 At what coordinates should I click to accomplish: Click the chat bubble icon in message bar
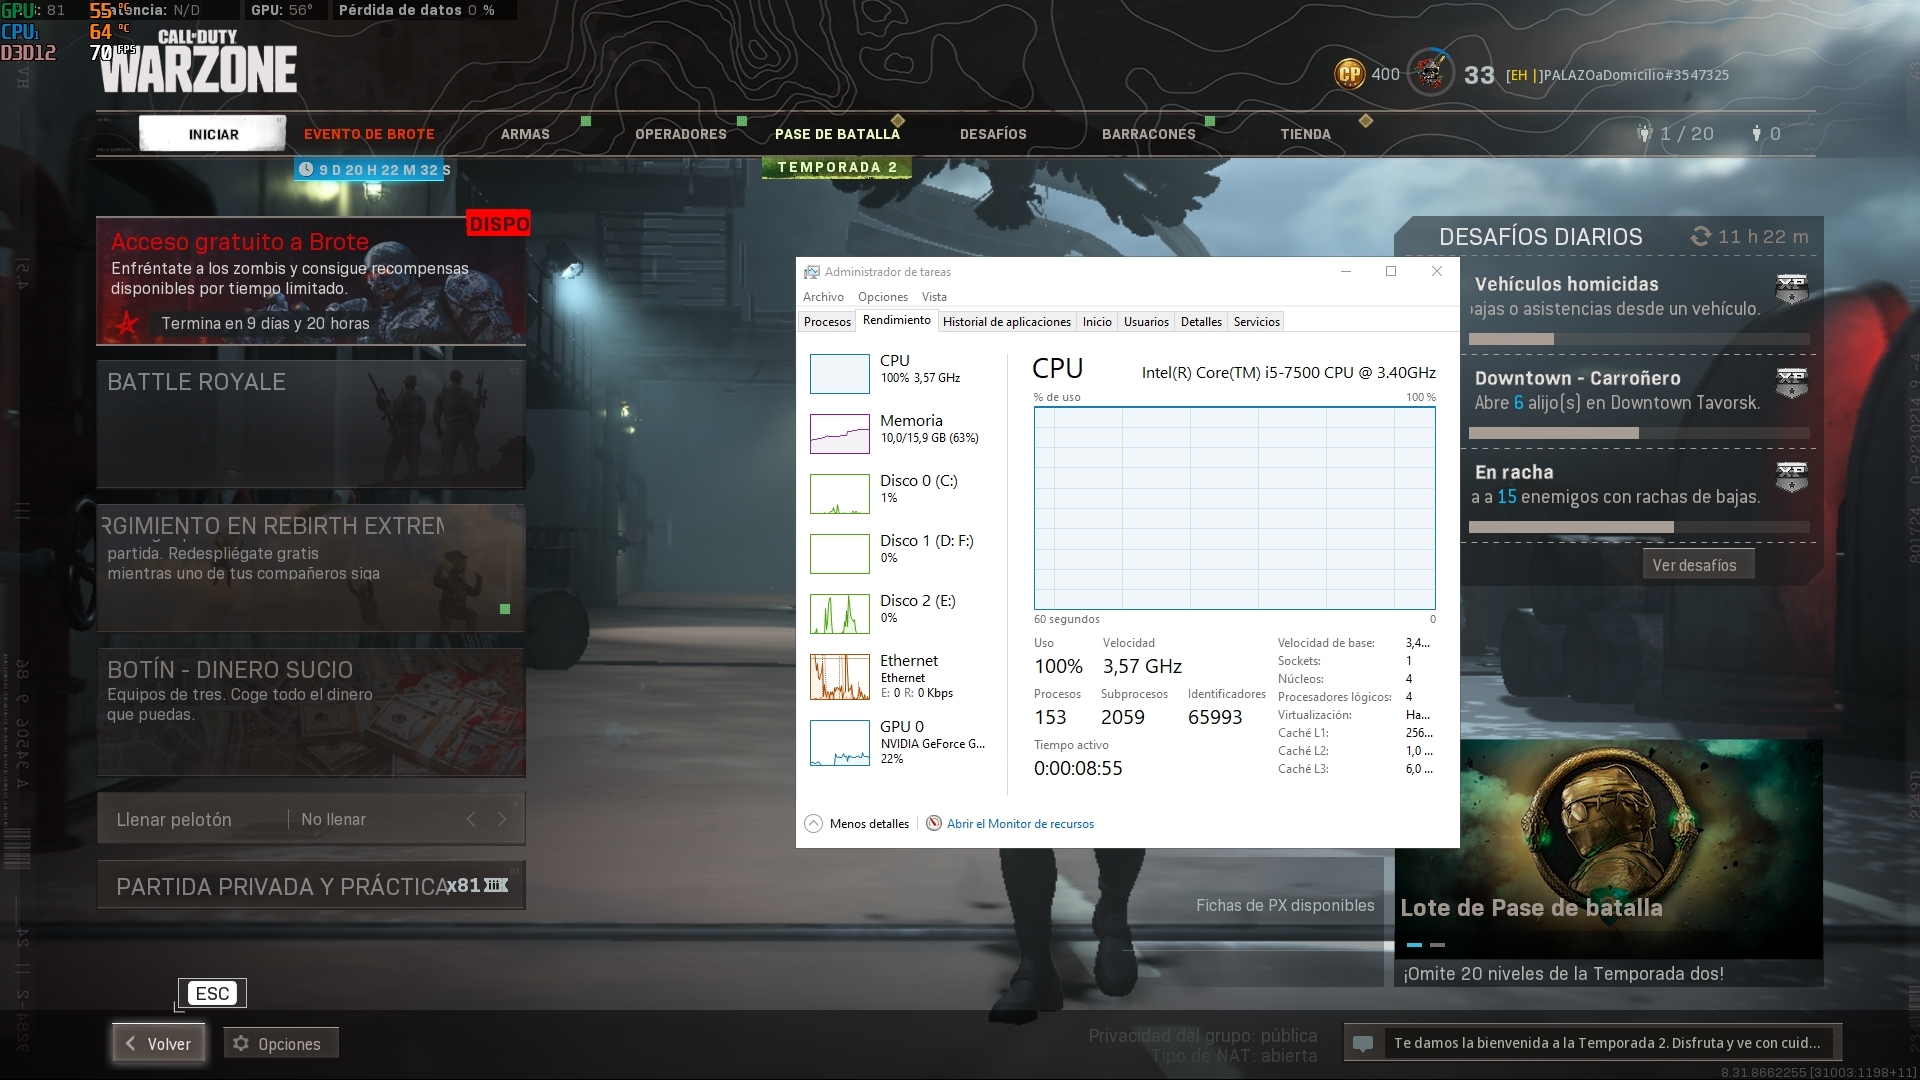click(x=1363, y=1044)
